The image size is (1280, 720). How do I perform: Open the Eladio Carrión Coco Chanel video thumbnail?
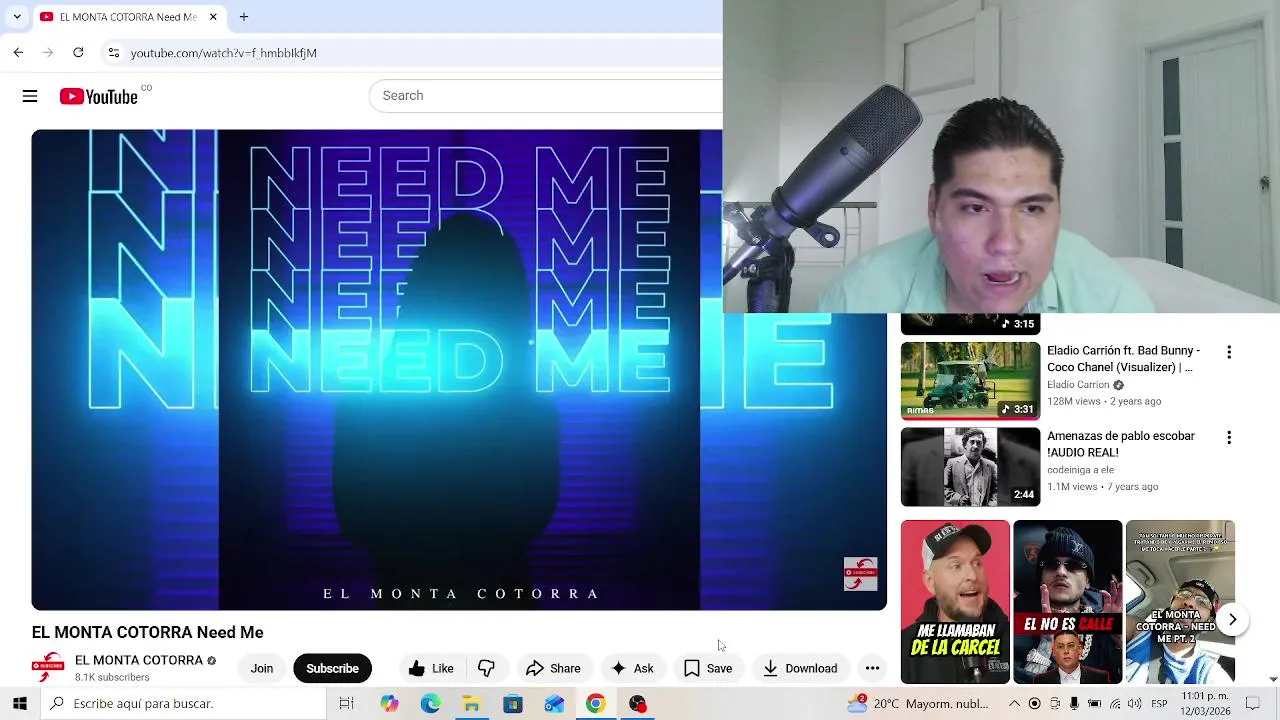[x=970, y=380]
